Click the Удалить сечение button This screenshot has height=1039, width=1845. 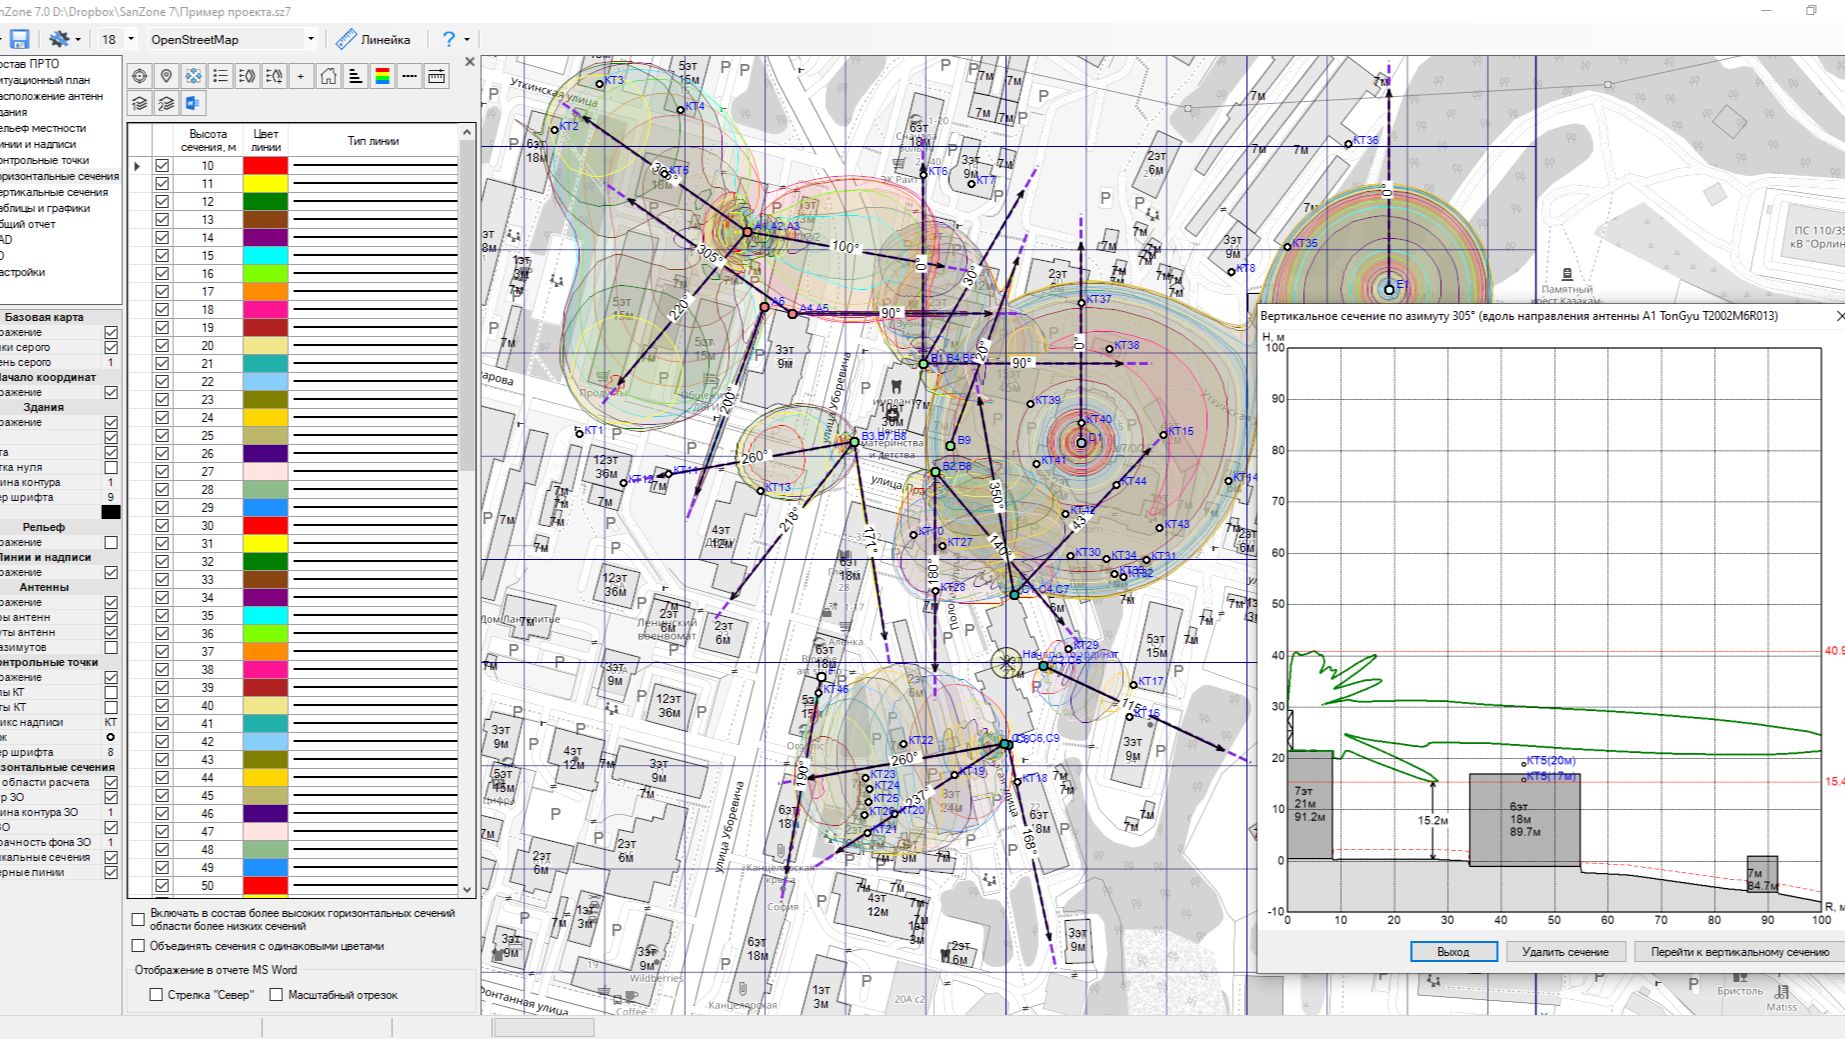(1565, 952)
